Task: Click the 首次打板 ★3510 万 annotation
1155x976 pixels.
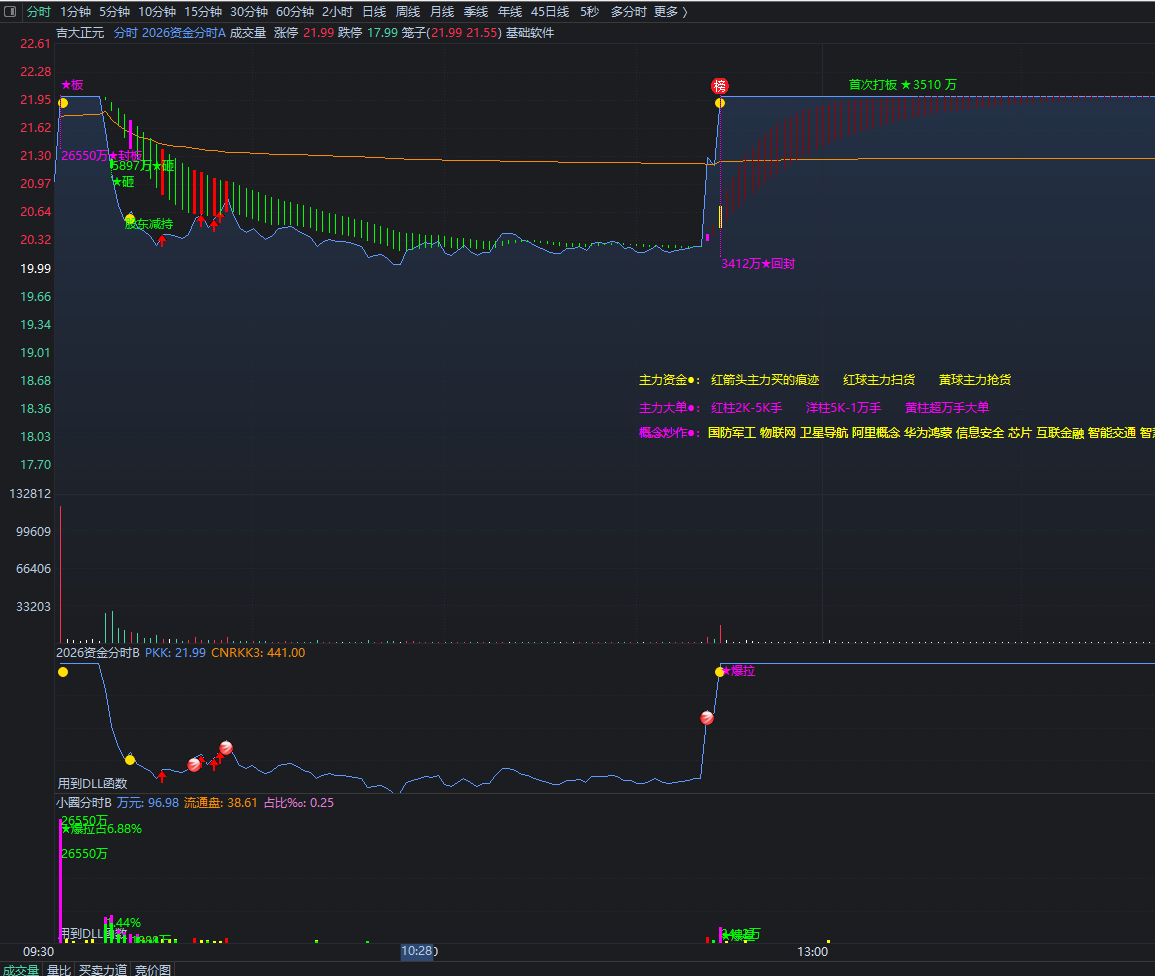Action: [x=902, y=85]
